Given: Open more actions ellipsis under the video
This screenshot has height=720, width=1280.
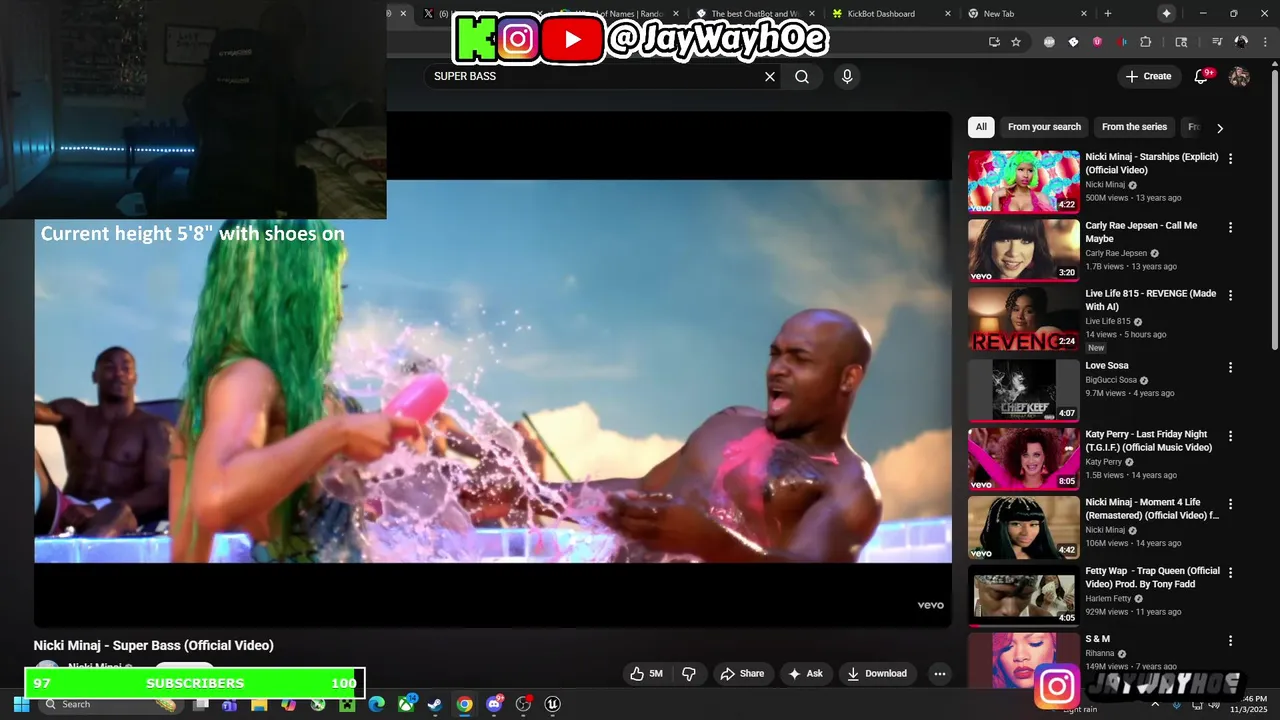Looking at the screenshot, I should [x=939, y=674].
